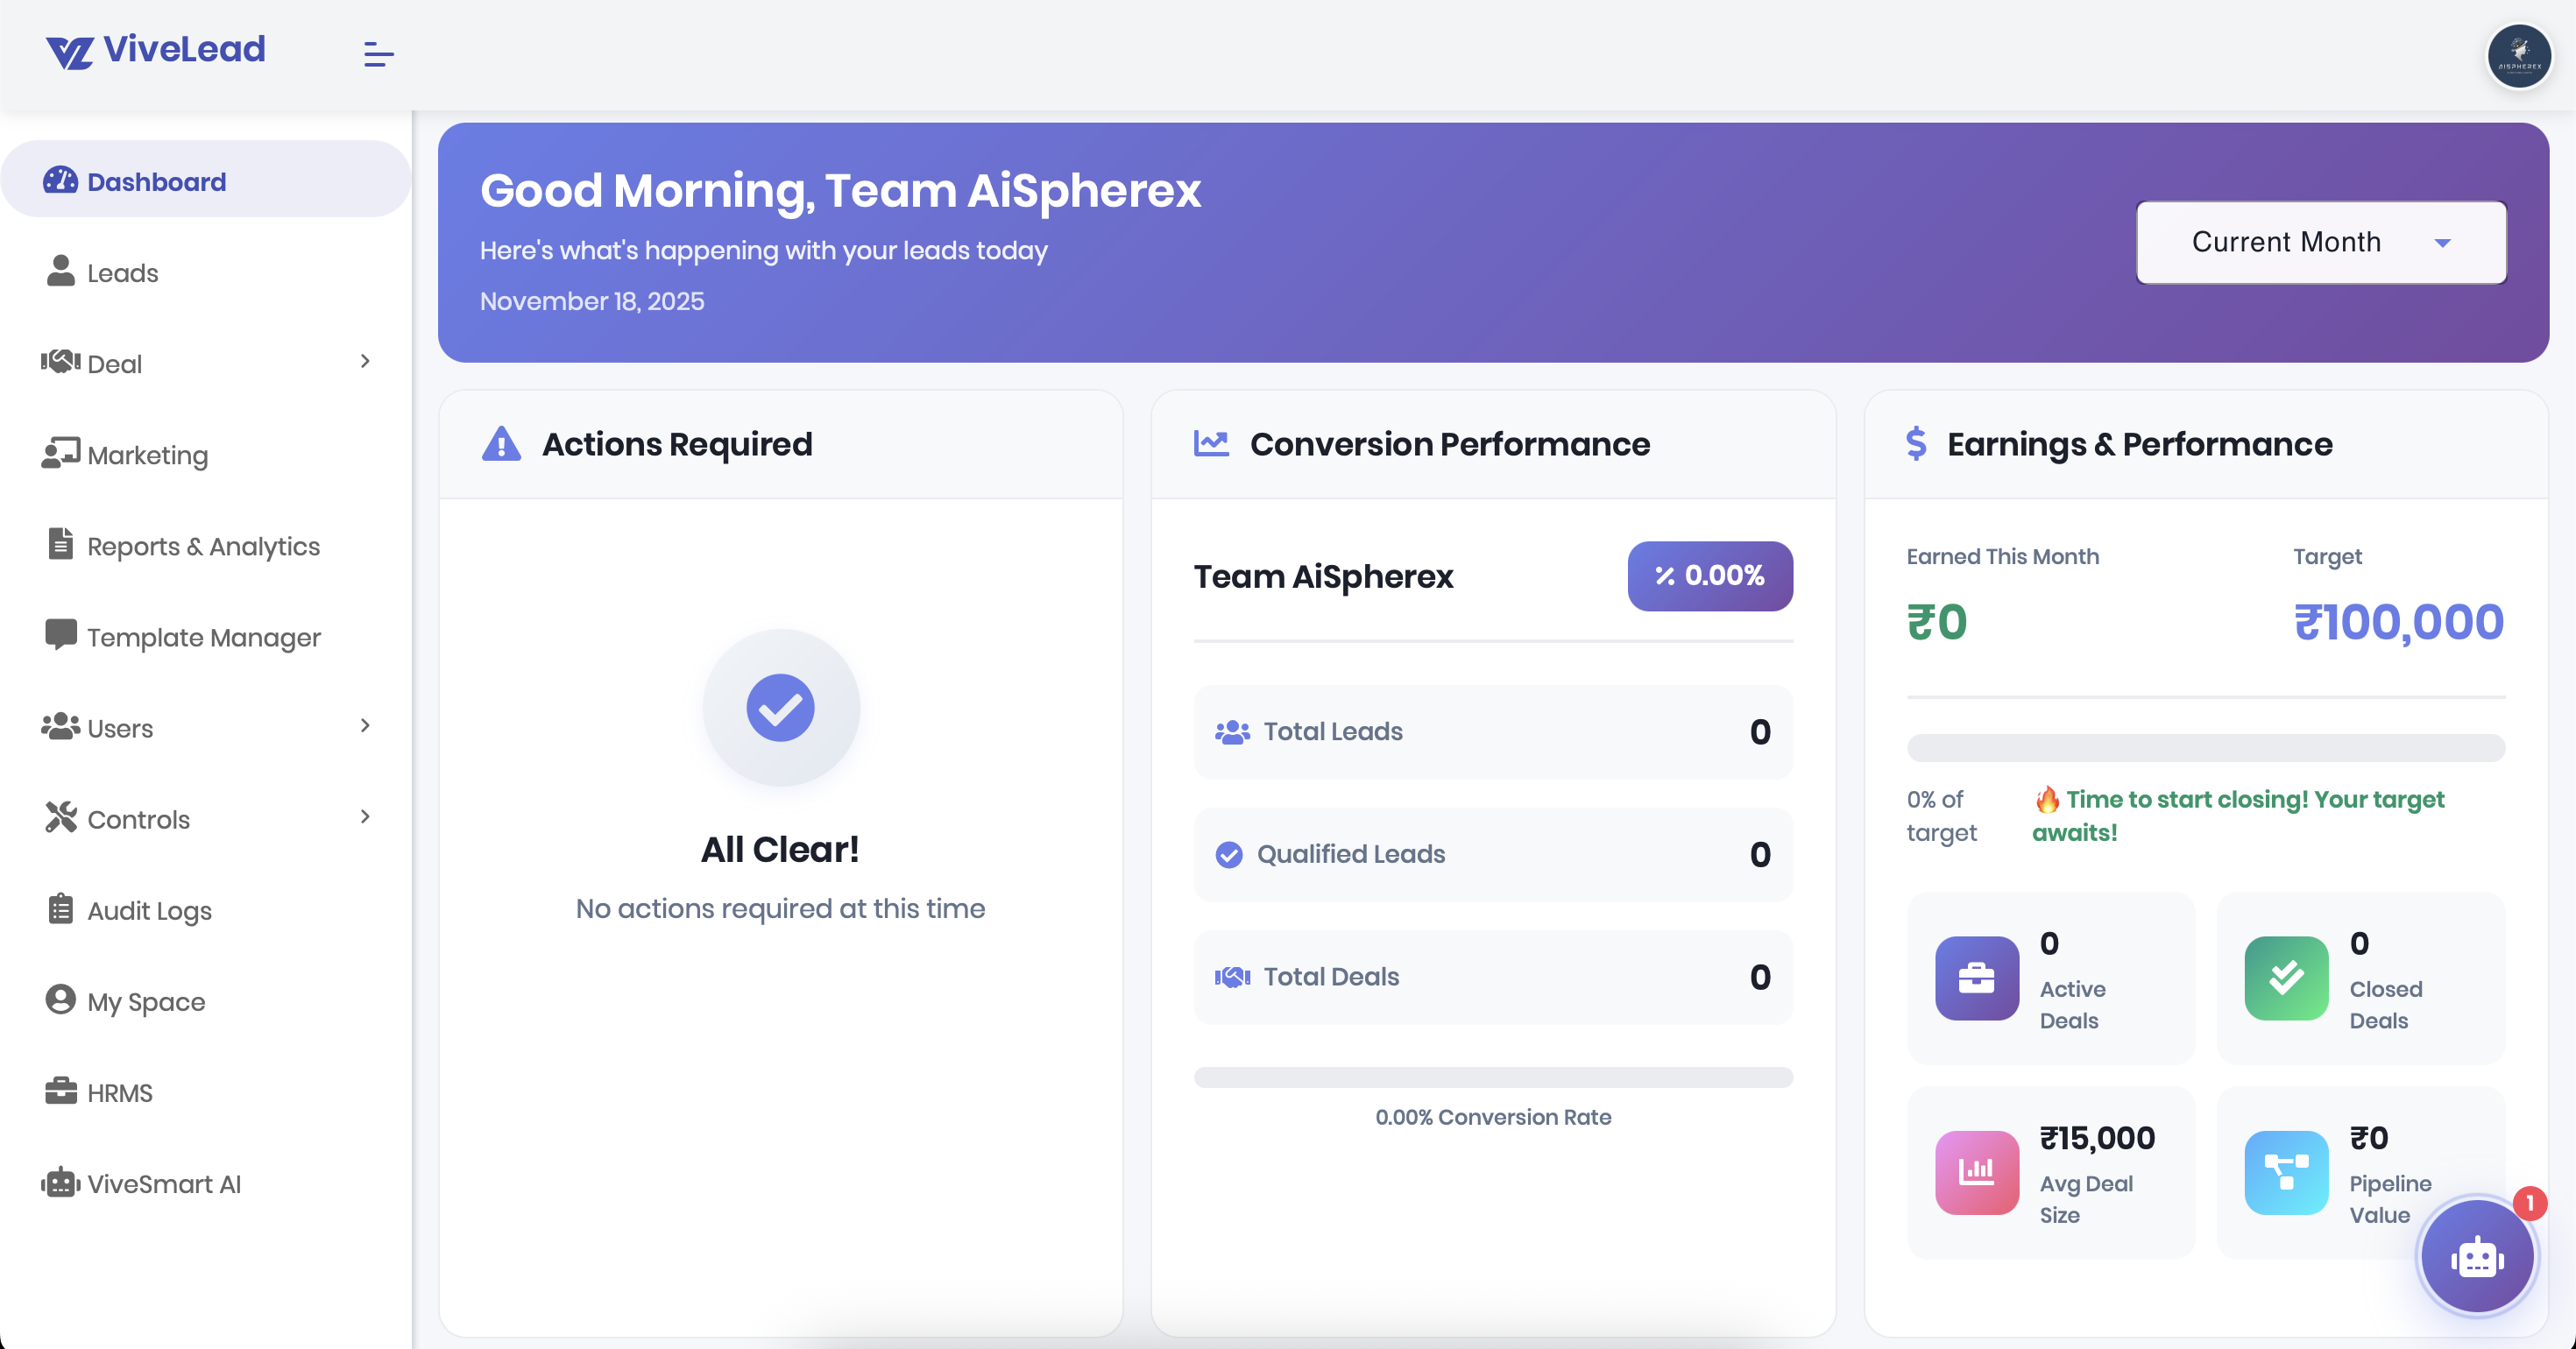The height and width of the screenshot is (1349, 2576).
Task: Open the Current Month dropdown
Action: click(x=2320, y=243)
